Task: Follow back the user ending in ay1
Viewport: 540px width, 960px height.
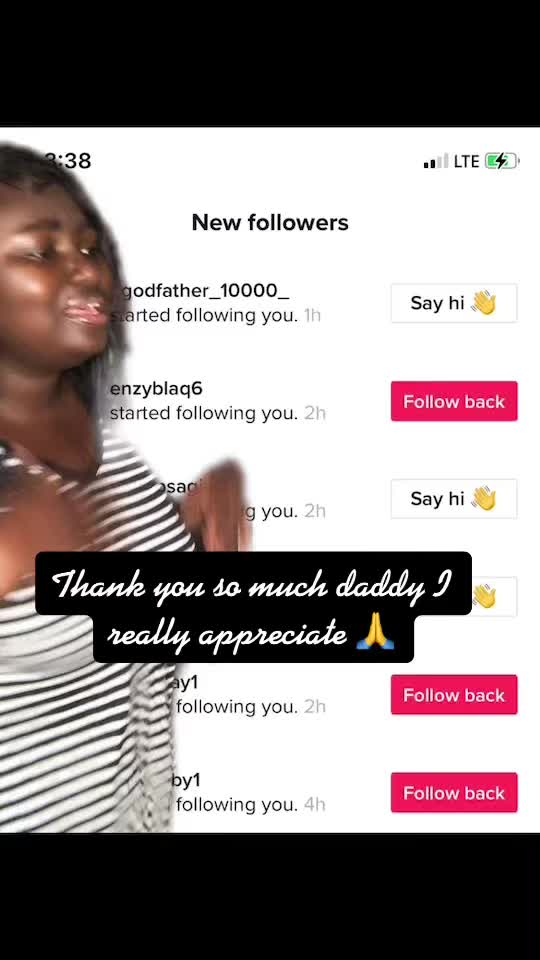Action: (x=454, y=695)
